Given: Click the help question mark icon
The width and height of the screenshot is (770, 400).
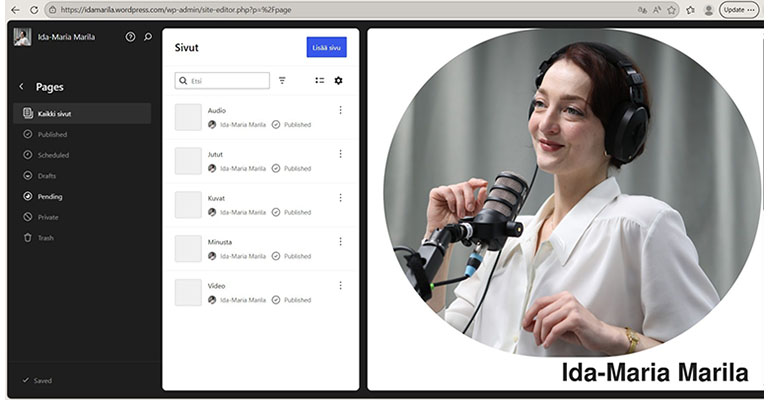Looking at the screenshot, I should click(x=130, y=37).
